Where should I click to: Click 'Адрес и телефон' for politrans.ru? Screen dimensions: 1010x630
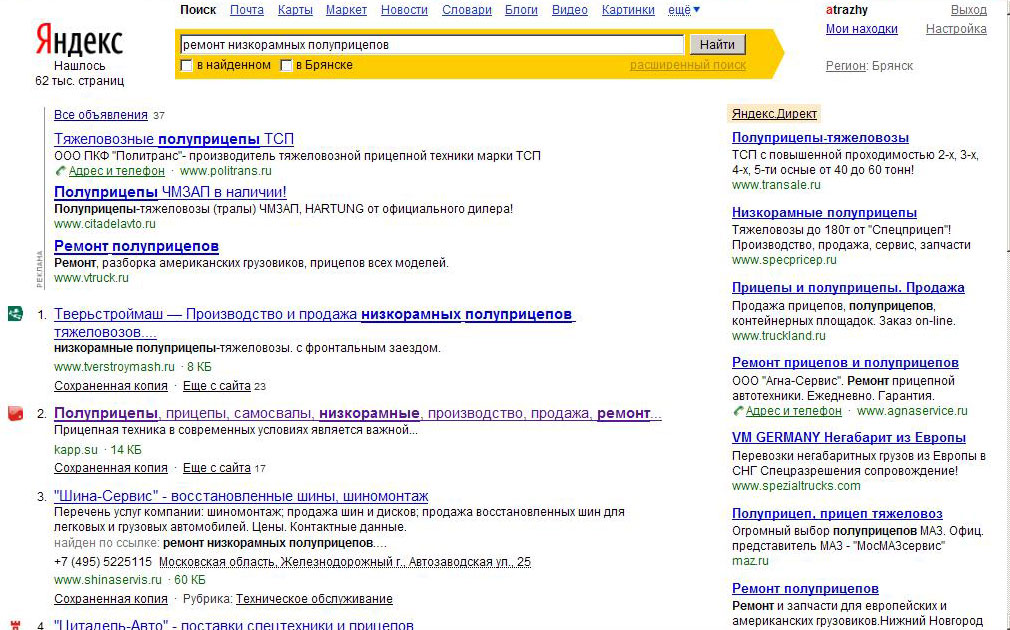[x=117, y=171]
